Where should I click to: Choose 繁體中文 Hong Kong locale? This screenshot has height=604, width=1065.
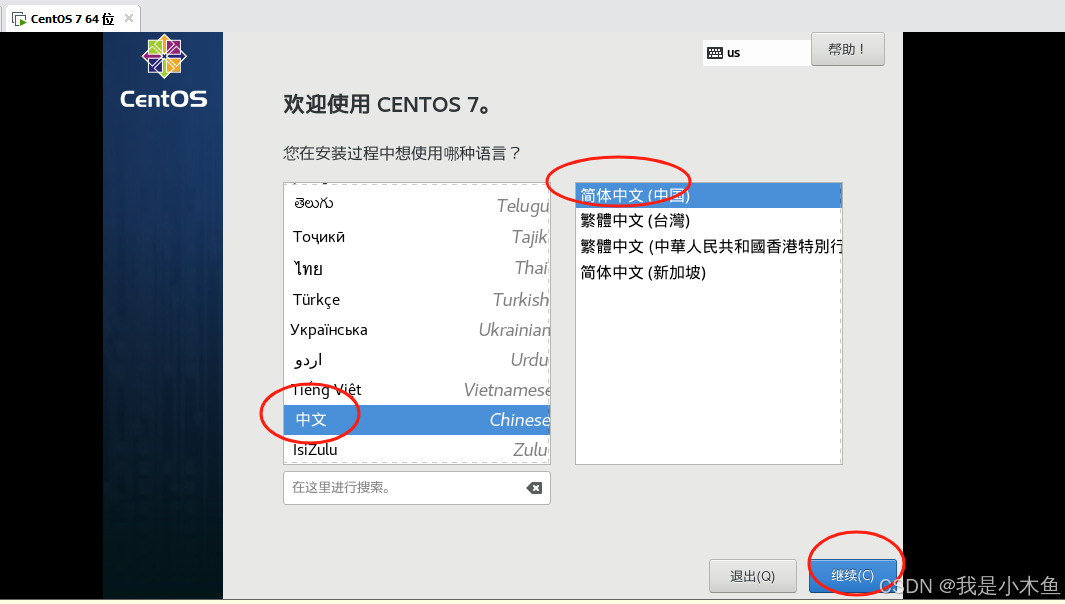[708, 247]
